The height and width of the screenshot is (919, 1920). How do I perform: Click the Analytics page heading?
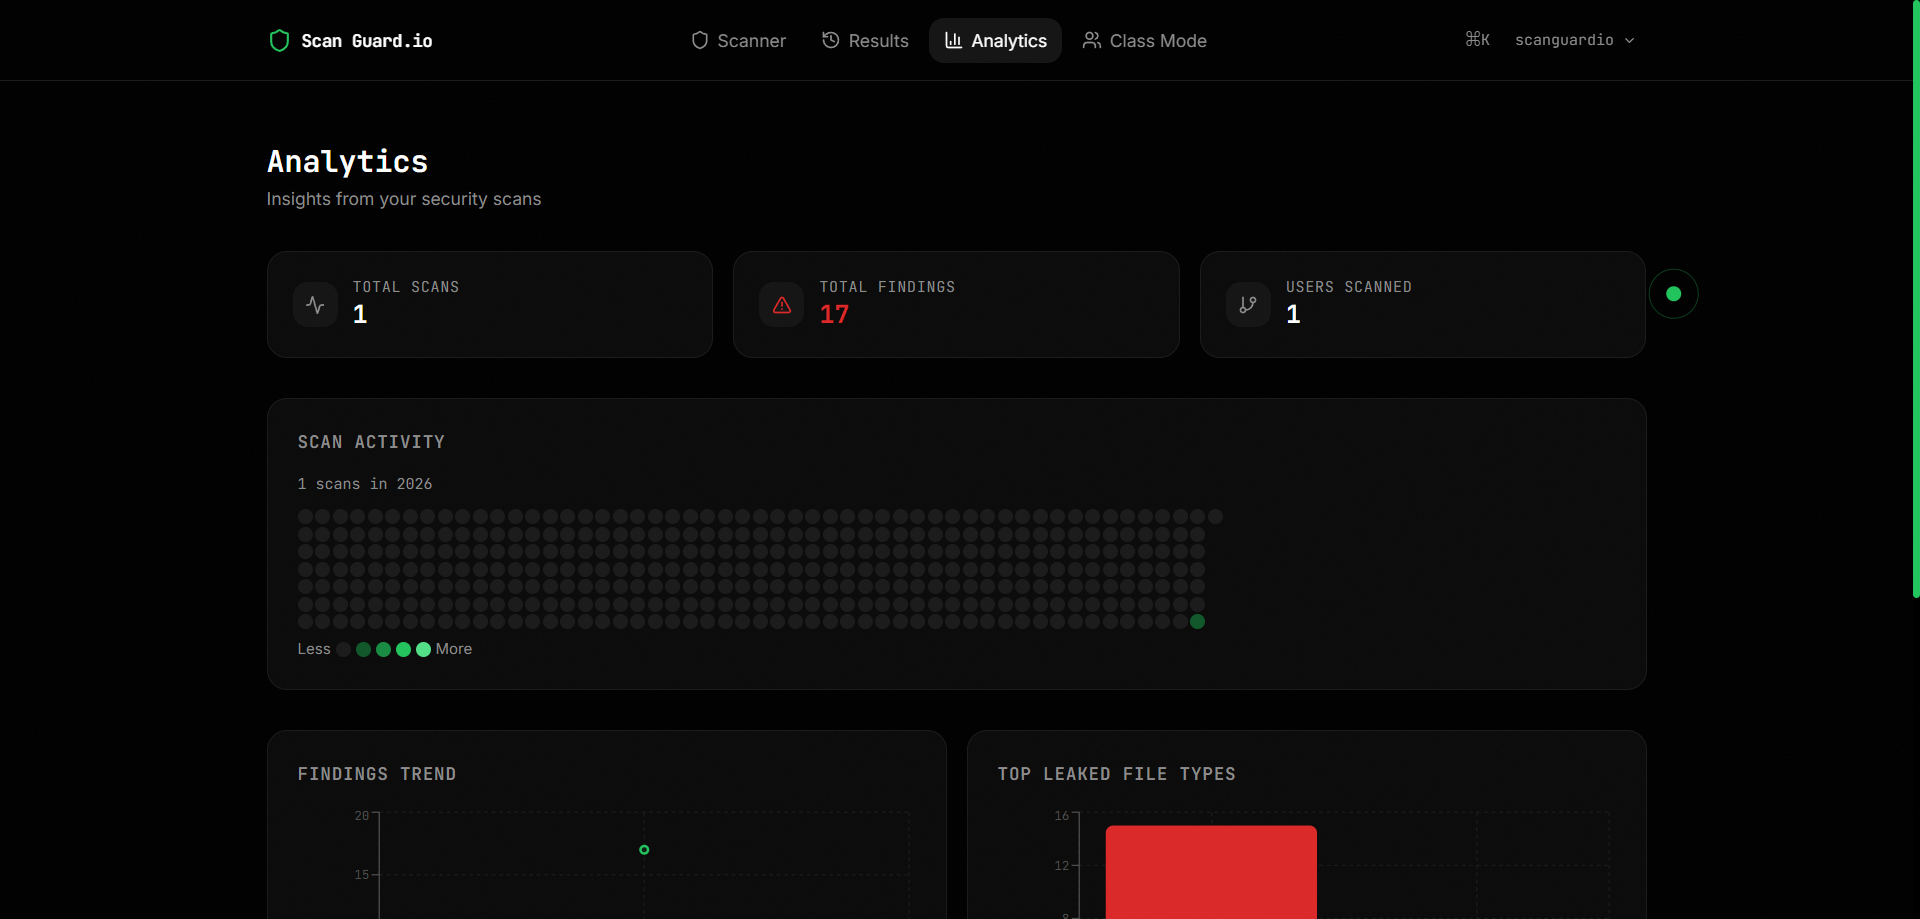[347, 161]
